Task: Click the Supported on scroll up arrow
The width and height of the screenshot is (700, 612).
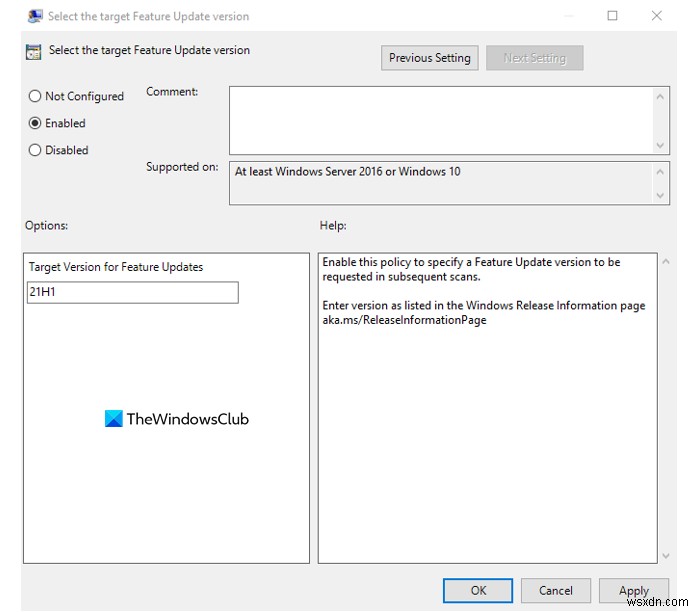Action: (x=660, y=172)
